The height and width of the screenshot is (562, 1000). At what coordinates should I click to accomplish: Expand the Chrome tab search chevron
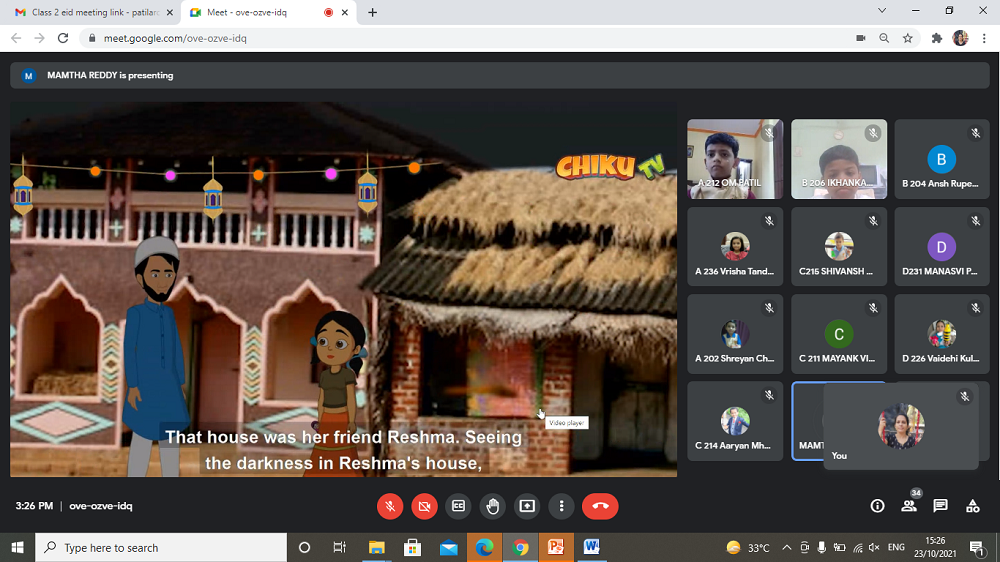tap(882, 11)
